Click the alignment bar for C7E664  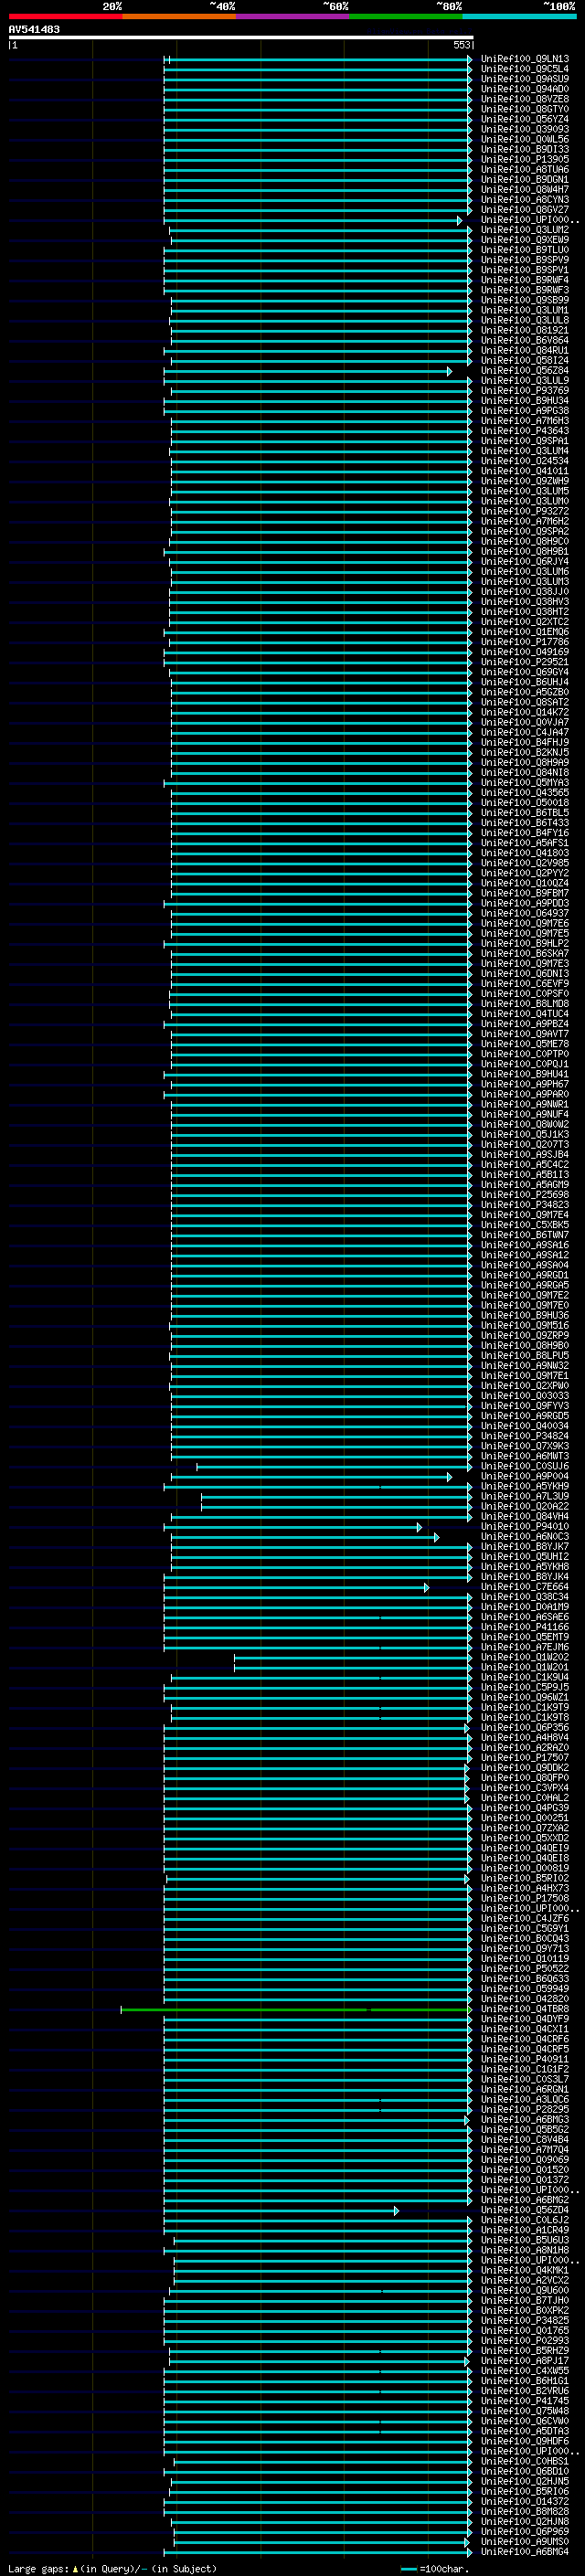[x=297, y=1588]
